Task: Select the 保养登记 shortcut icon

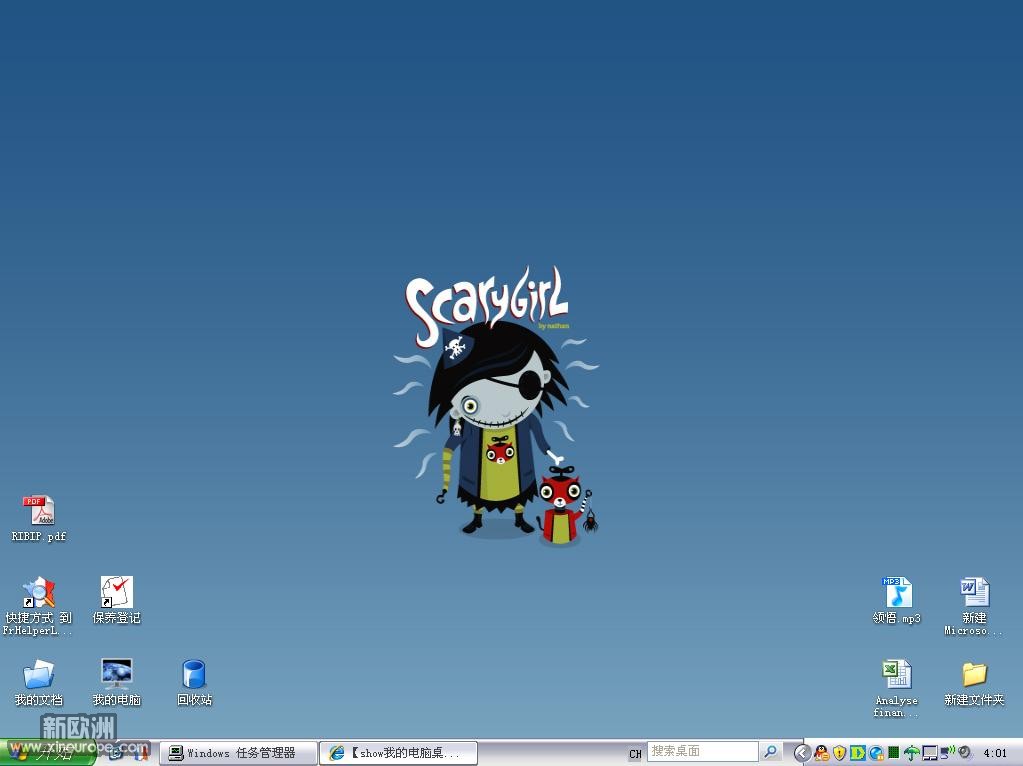Action: tap(117, 592)
